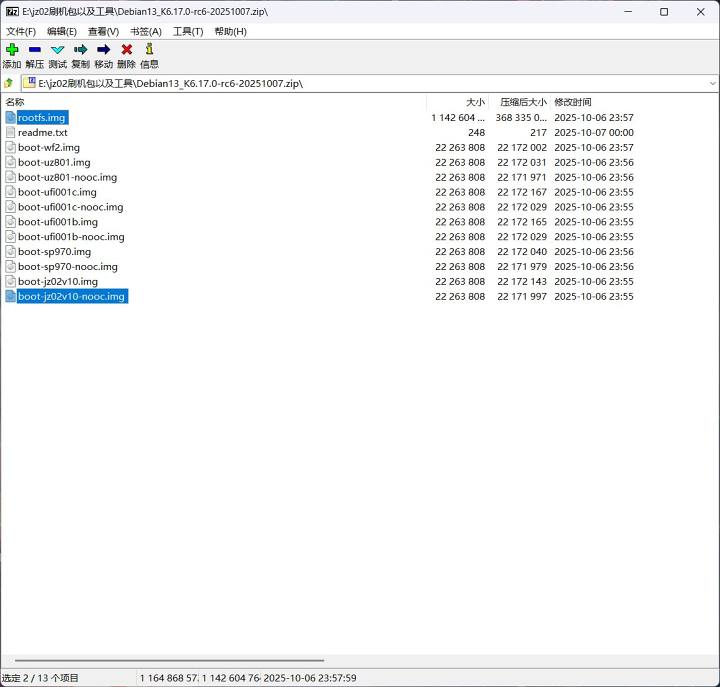Click the rootfs.img size 1 142 604 ...
Viewport: 720px width, 687px height.
pyautogui.click(x=458, y=118)
